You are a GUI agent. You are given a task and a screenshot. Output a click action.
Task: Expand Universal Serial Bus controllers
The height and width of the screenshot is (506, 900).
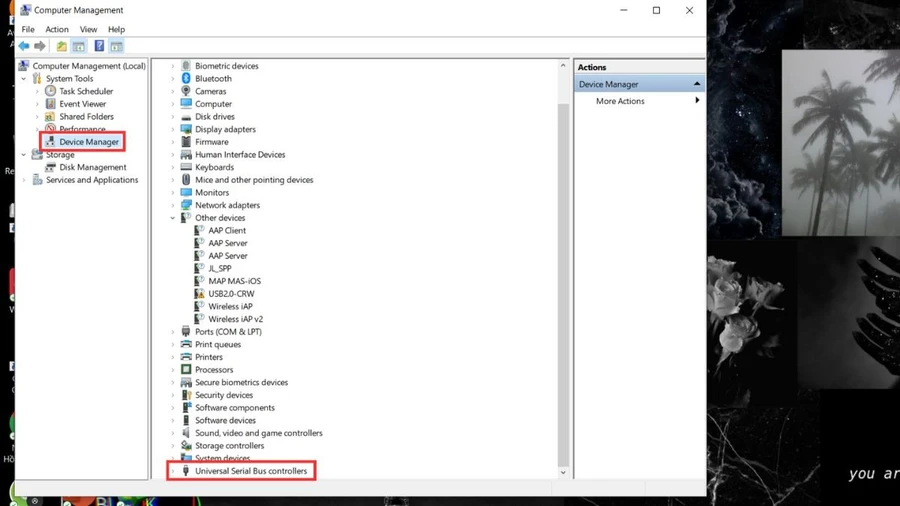coord(173,471)
